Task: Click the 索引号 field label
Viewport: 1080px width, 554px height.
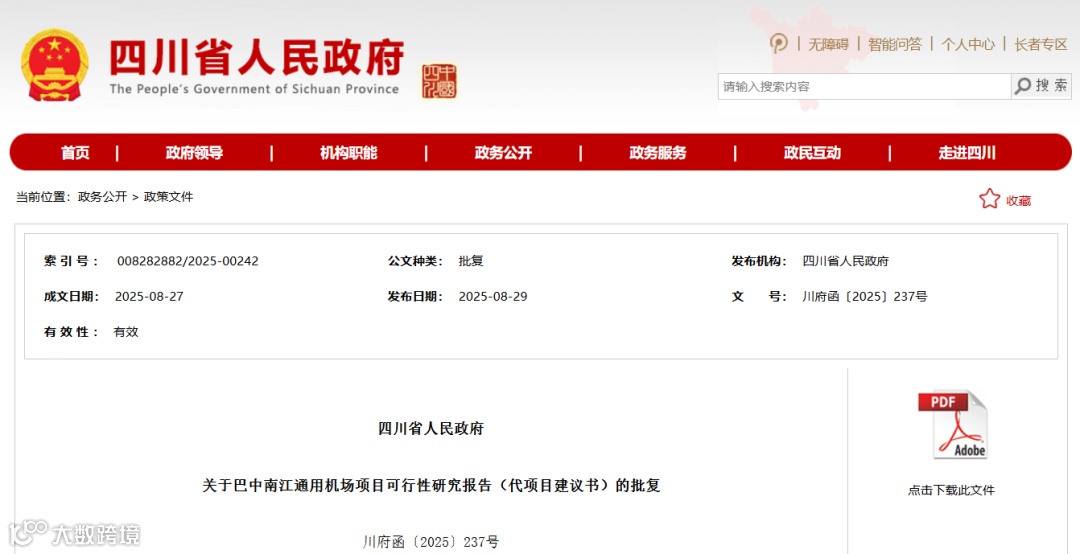Action: 71,261
